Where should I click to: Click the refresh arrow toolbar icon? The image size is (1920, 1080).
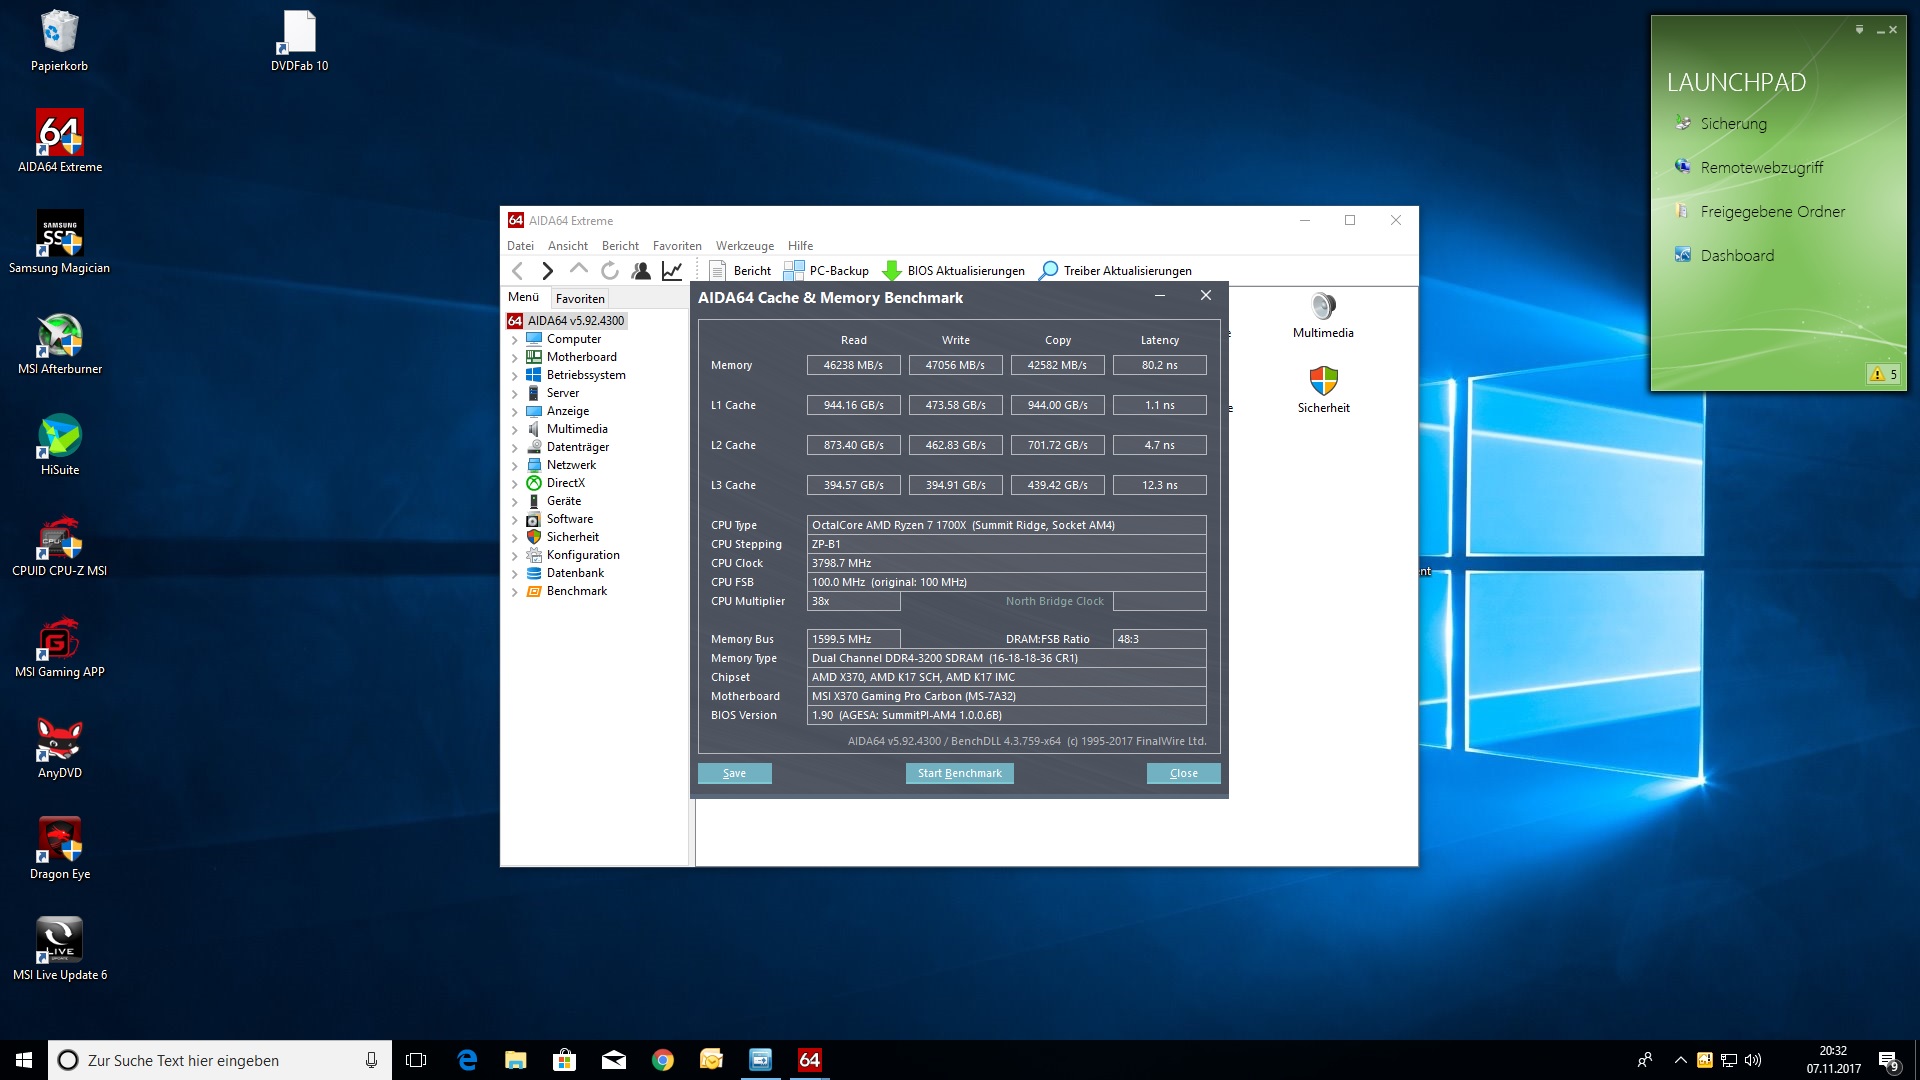coord(609,270)
